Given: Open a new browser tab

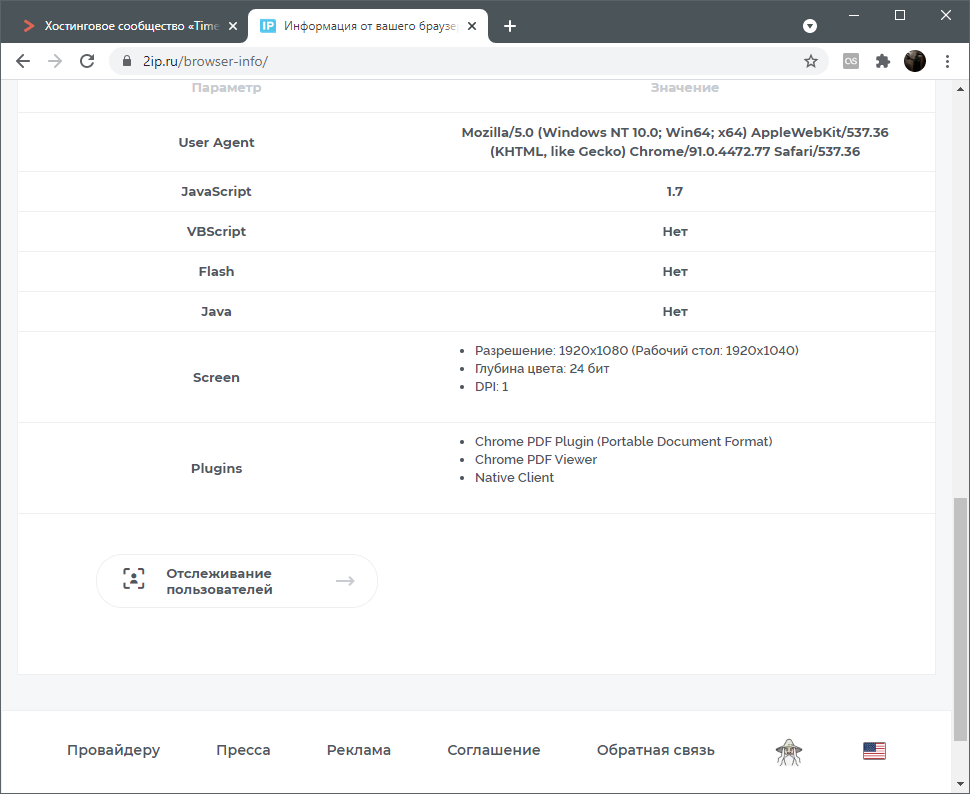Looking at the screenshot, I should (510, 26).
